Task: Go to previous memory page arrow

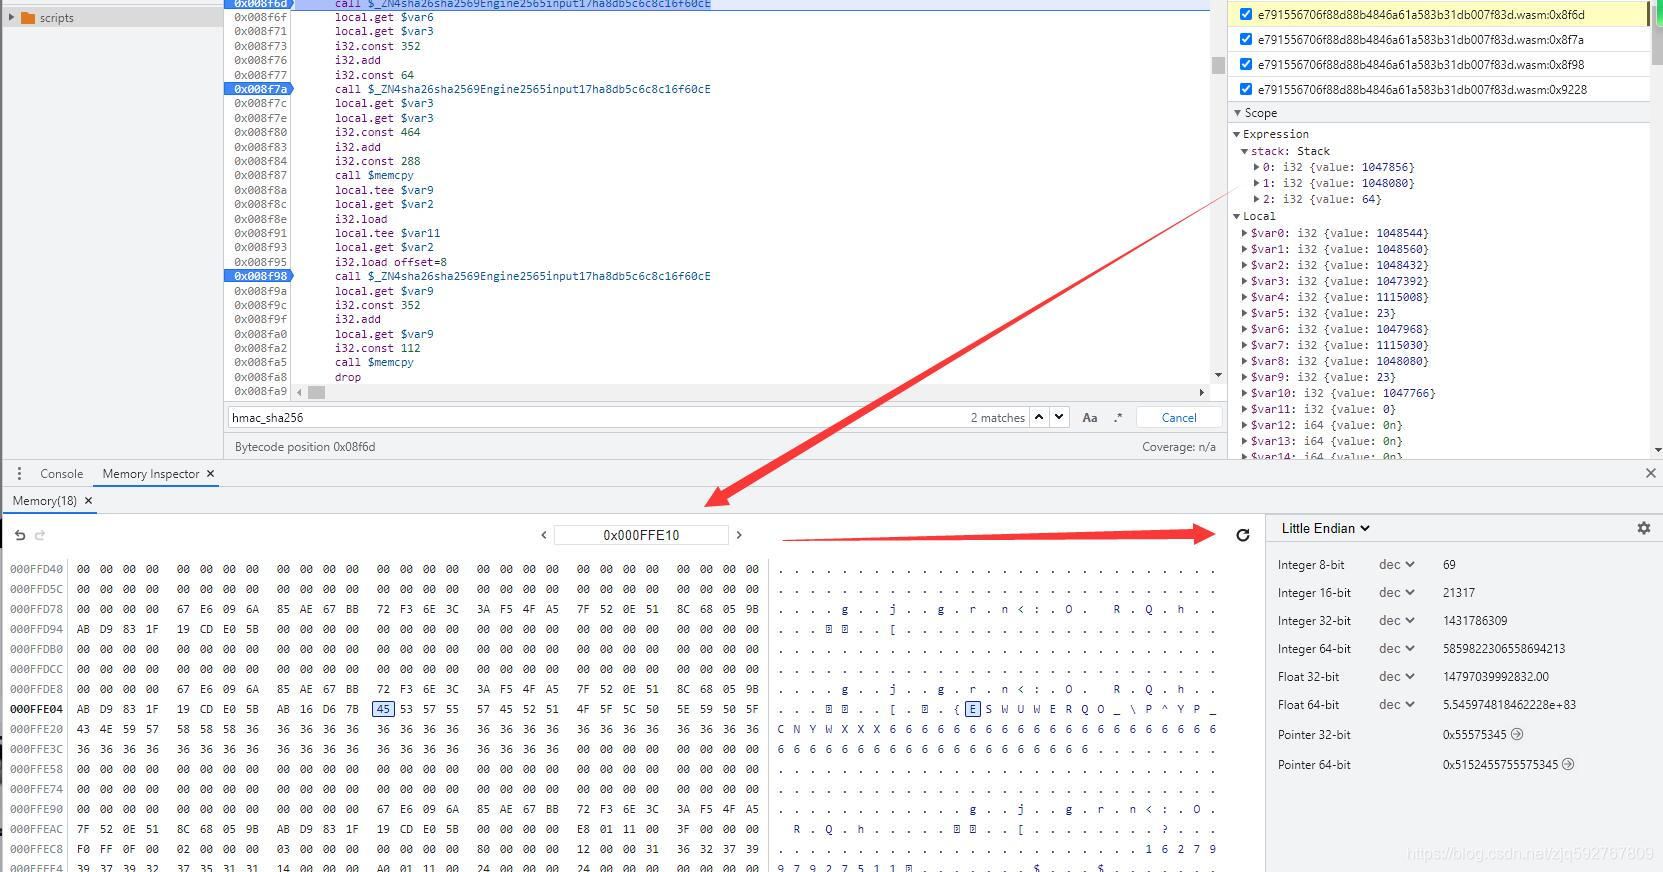Action: [544, 535]
